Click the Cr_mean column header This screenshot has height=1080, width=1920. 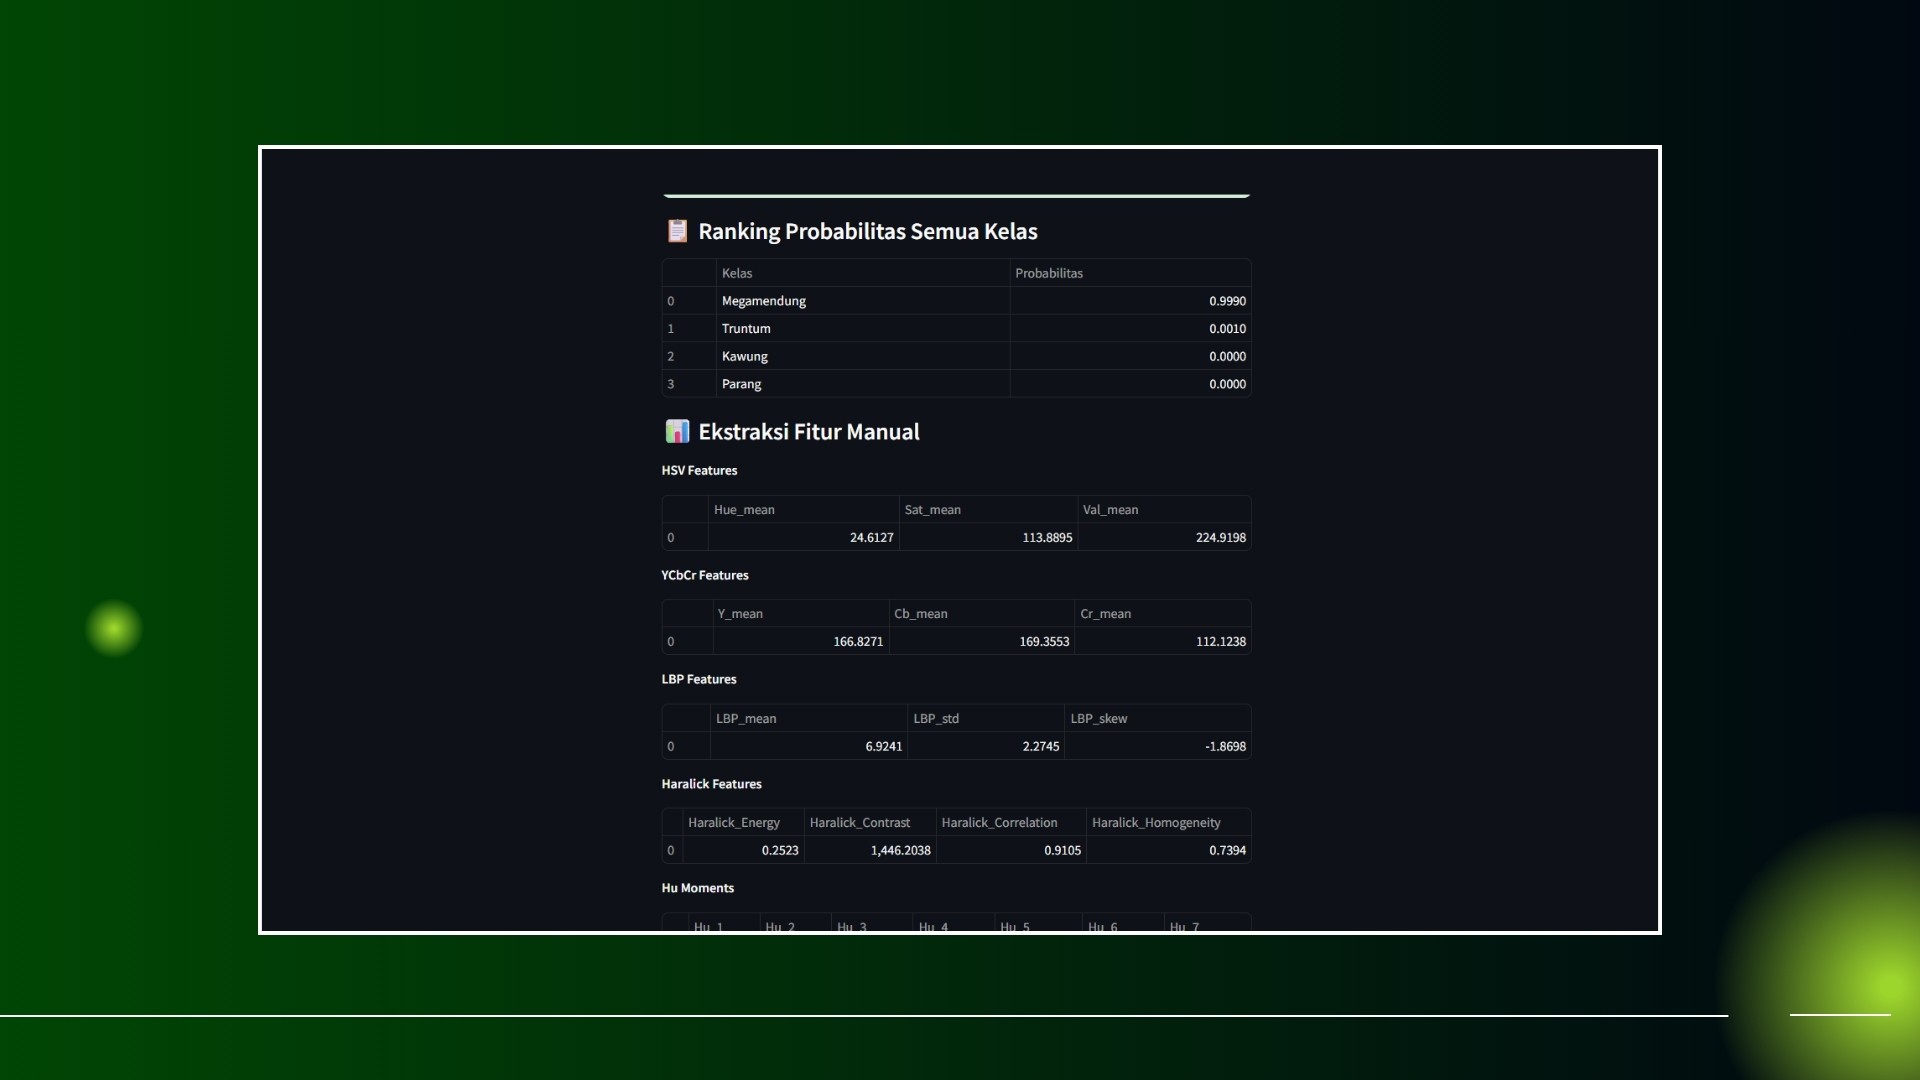(1105, 614)
